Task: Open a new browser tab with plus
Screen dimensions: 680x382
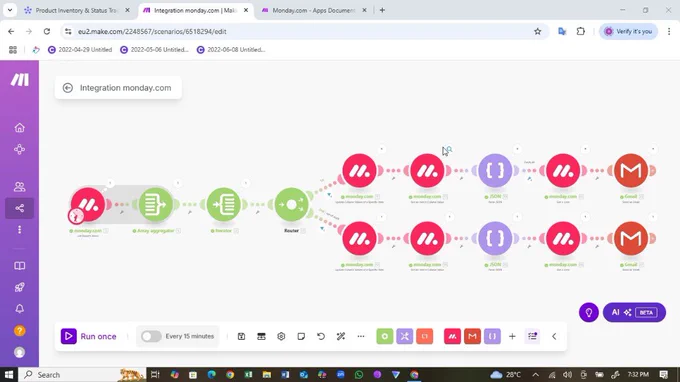Action: click(x=382, y=10)
